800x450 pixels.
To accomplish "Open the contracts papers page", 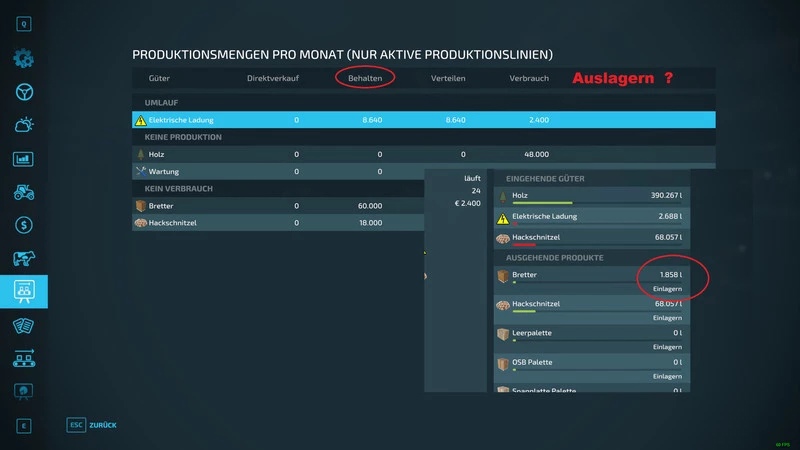I will [24, 326].
